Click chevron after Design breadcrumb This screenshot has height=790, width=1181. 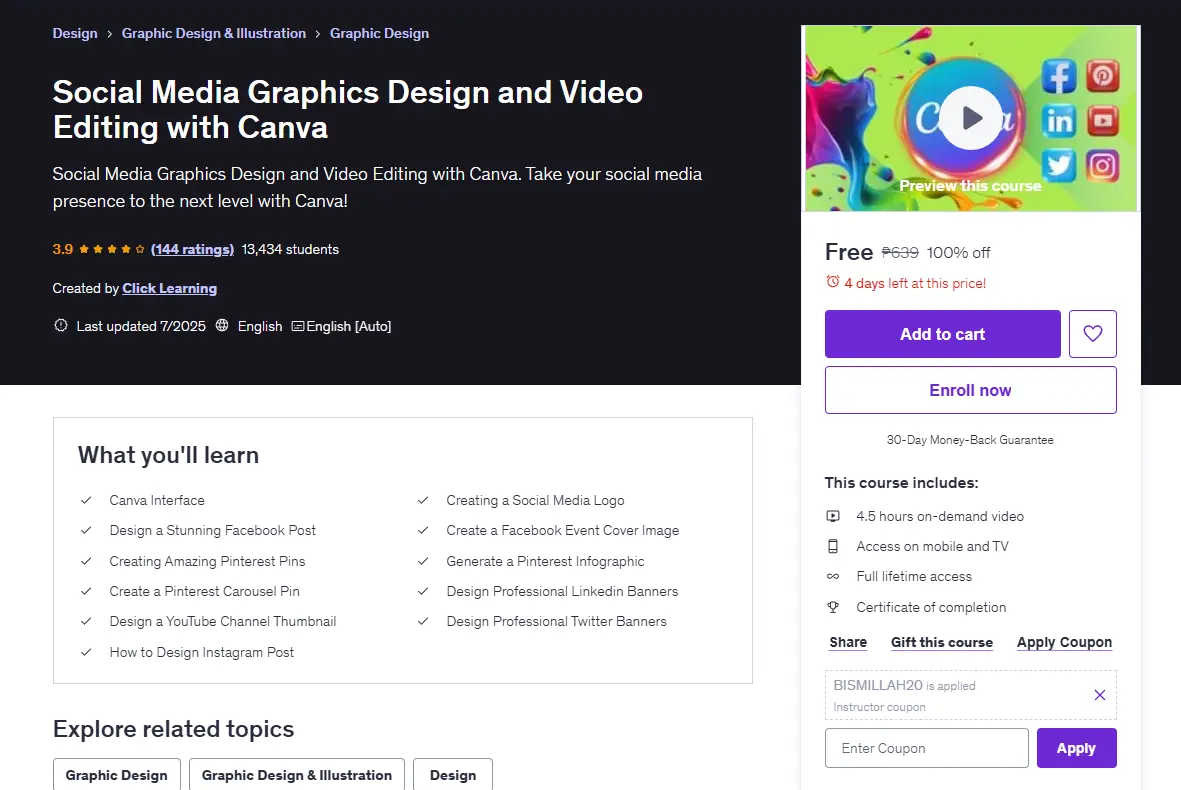(x=109, y=34)
